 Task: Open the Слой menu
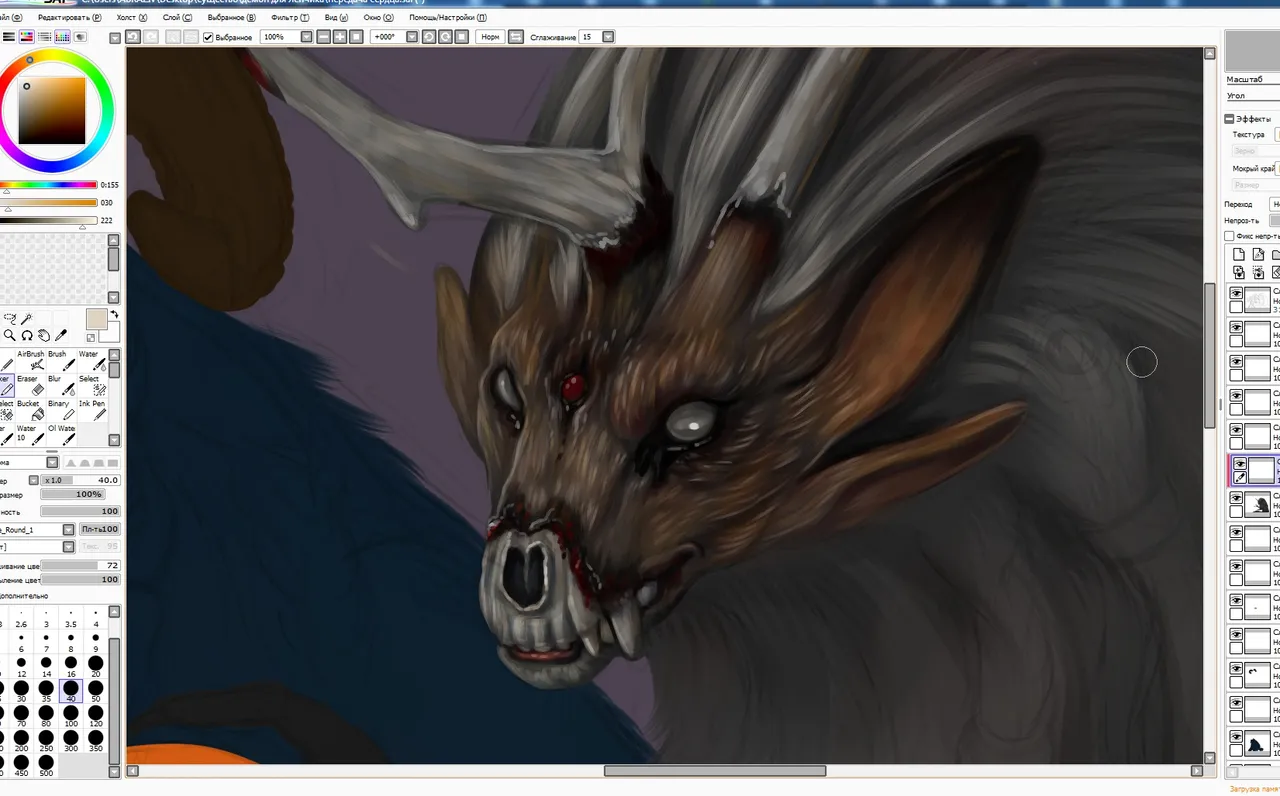coord(177,17)
